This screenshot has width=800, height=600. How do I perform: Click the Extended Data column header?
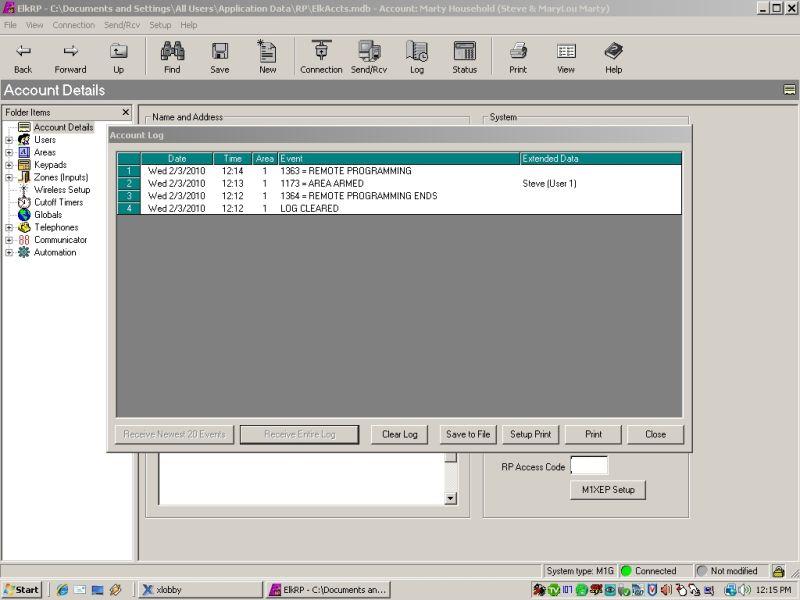tap(601, 159)
